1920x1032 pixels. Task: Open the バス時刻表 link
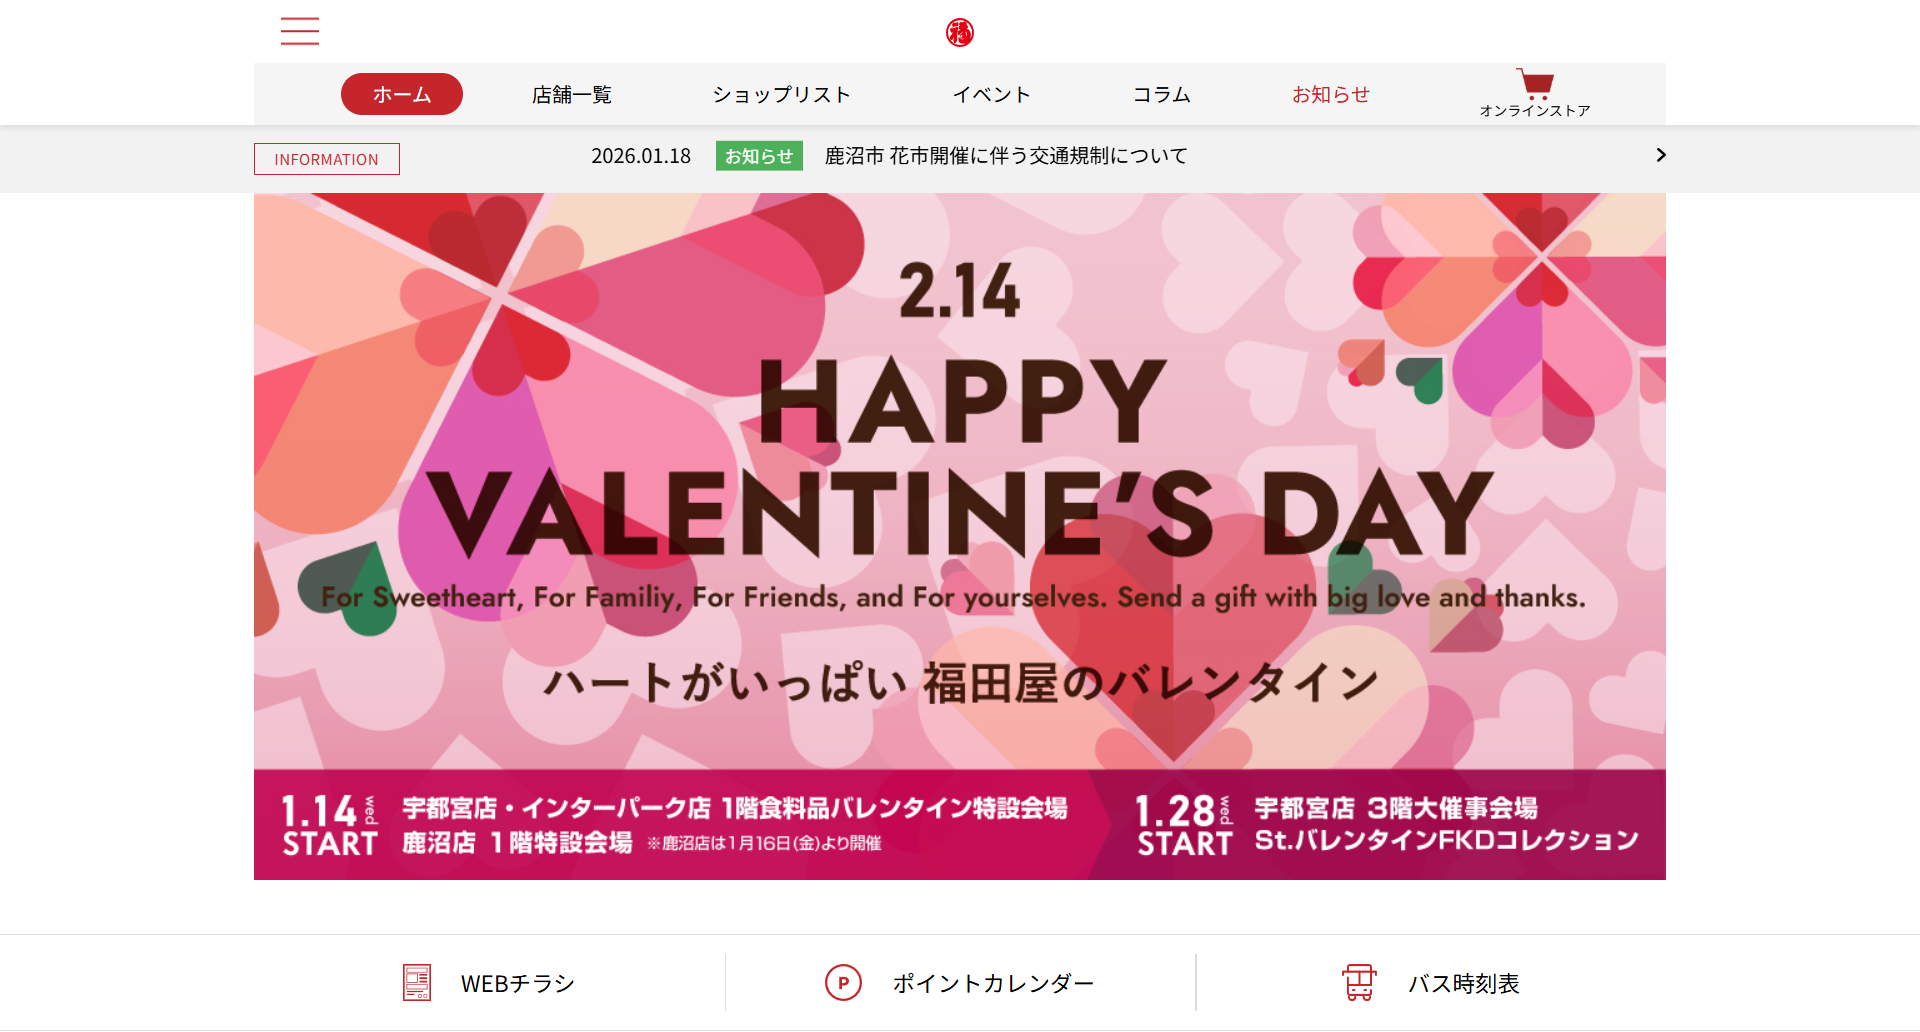click(1464, 983)
